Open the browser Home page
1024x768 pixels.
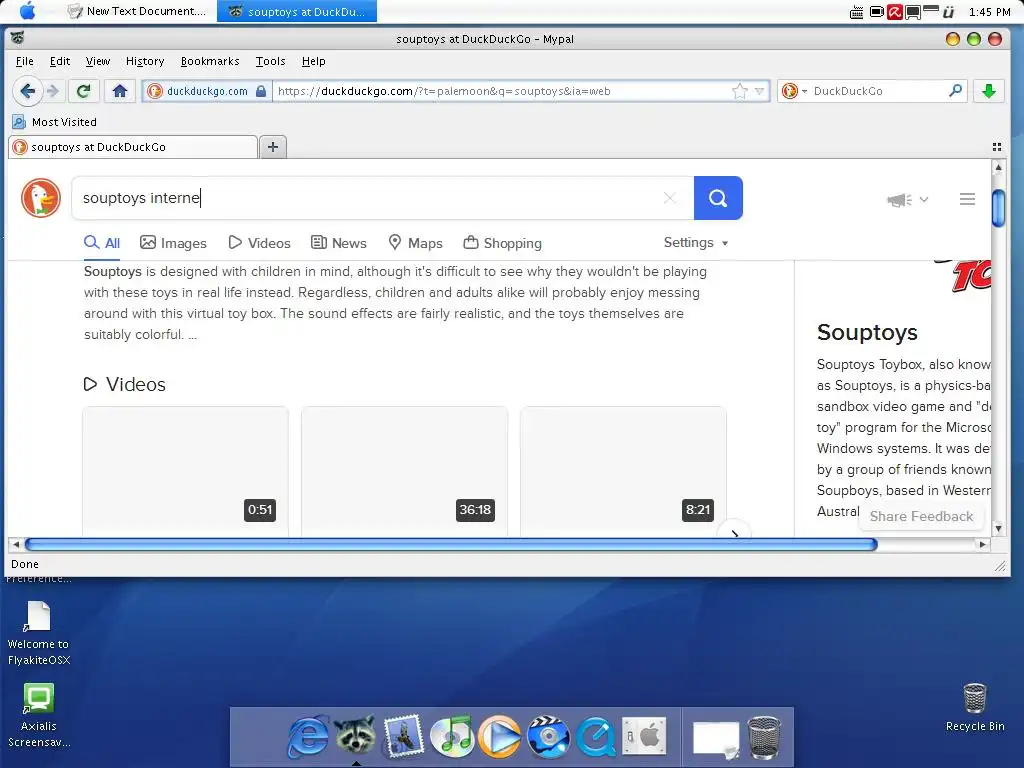[120, 91]
